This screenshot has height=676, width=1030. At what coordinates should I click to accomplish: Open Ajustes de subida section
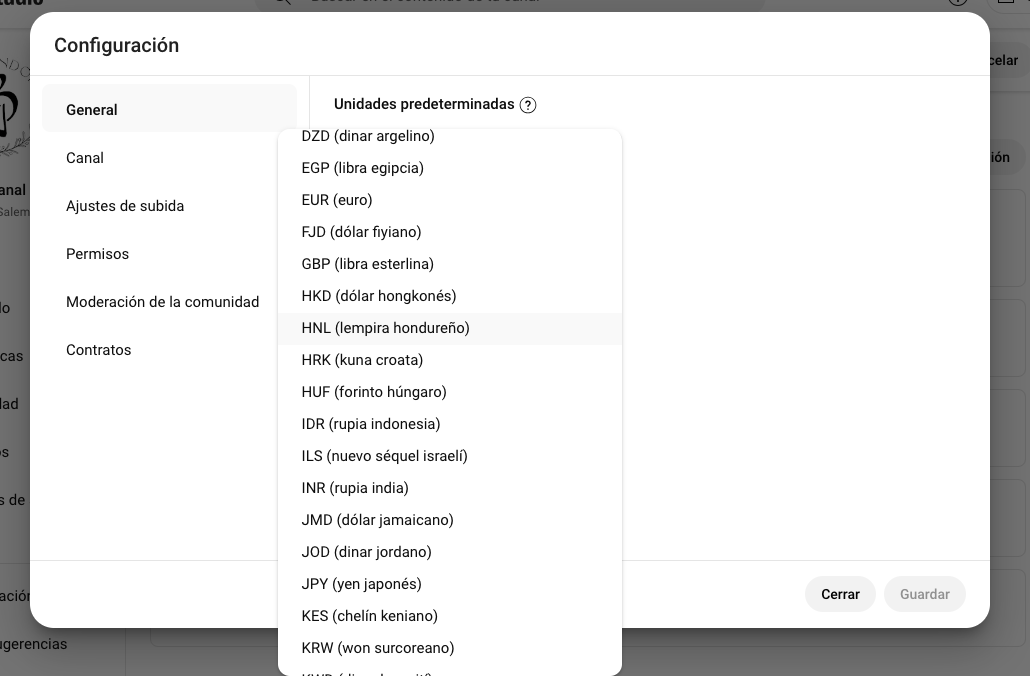[x=125, y=206]
